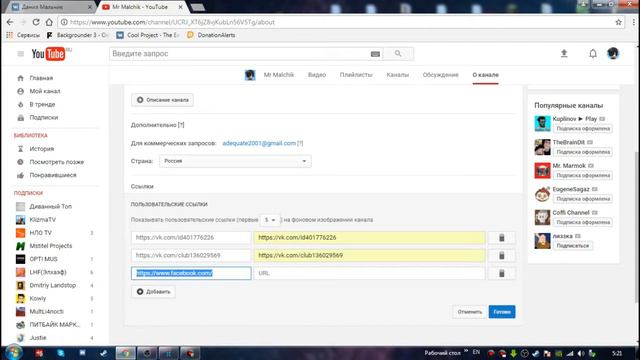
Task: Open the notifications bell
Action: (x=593, y=53)
